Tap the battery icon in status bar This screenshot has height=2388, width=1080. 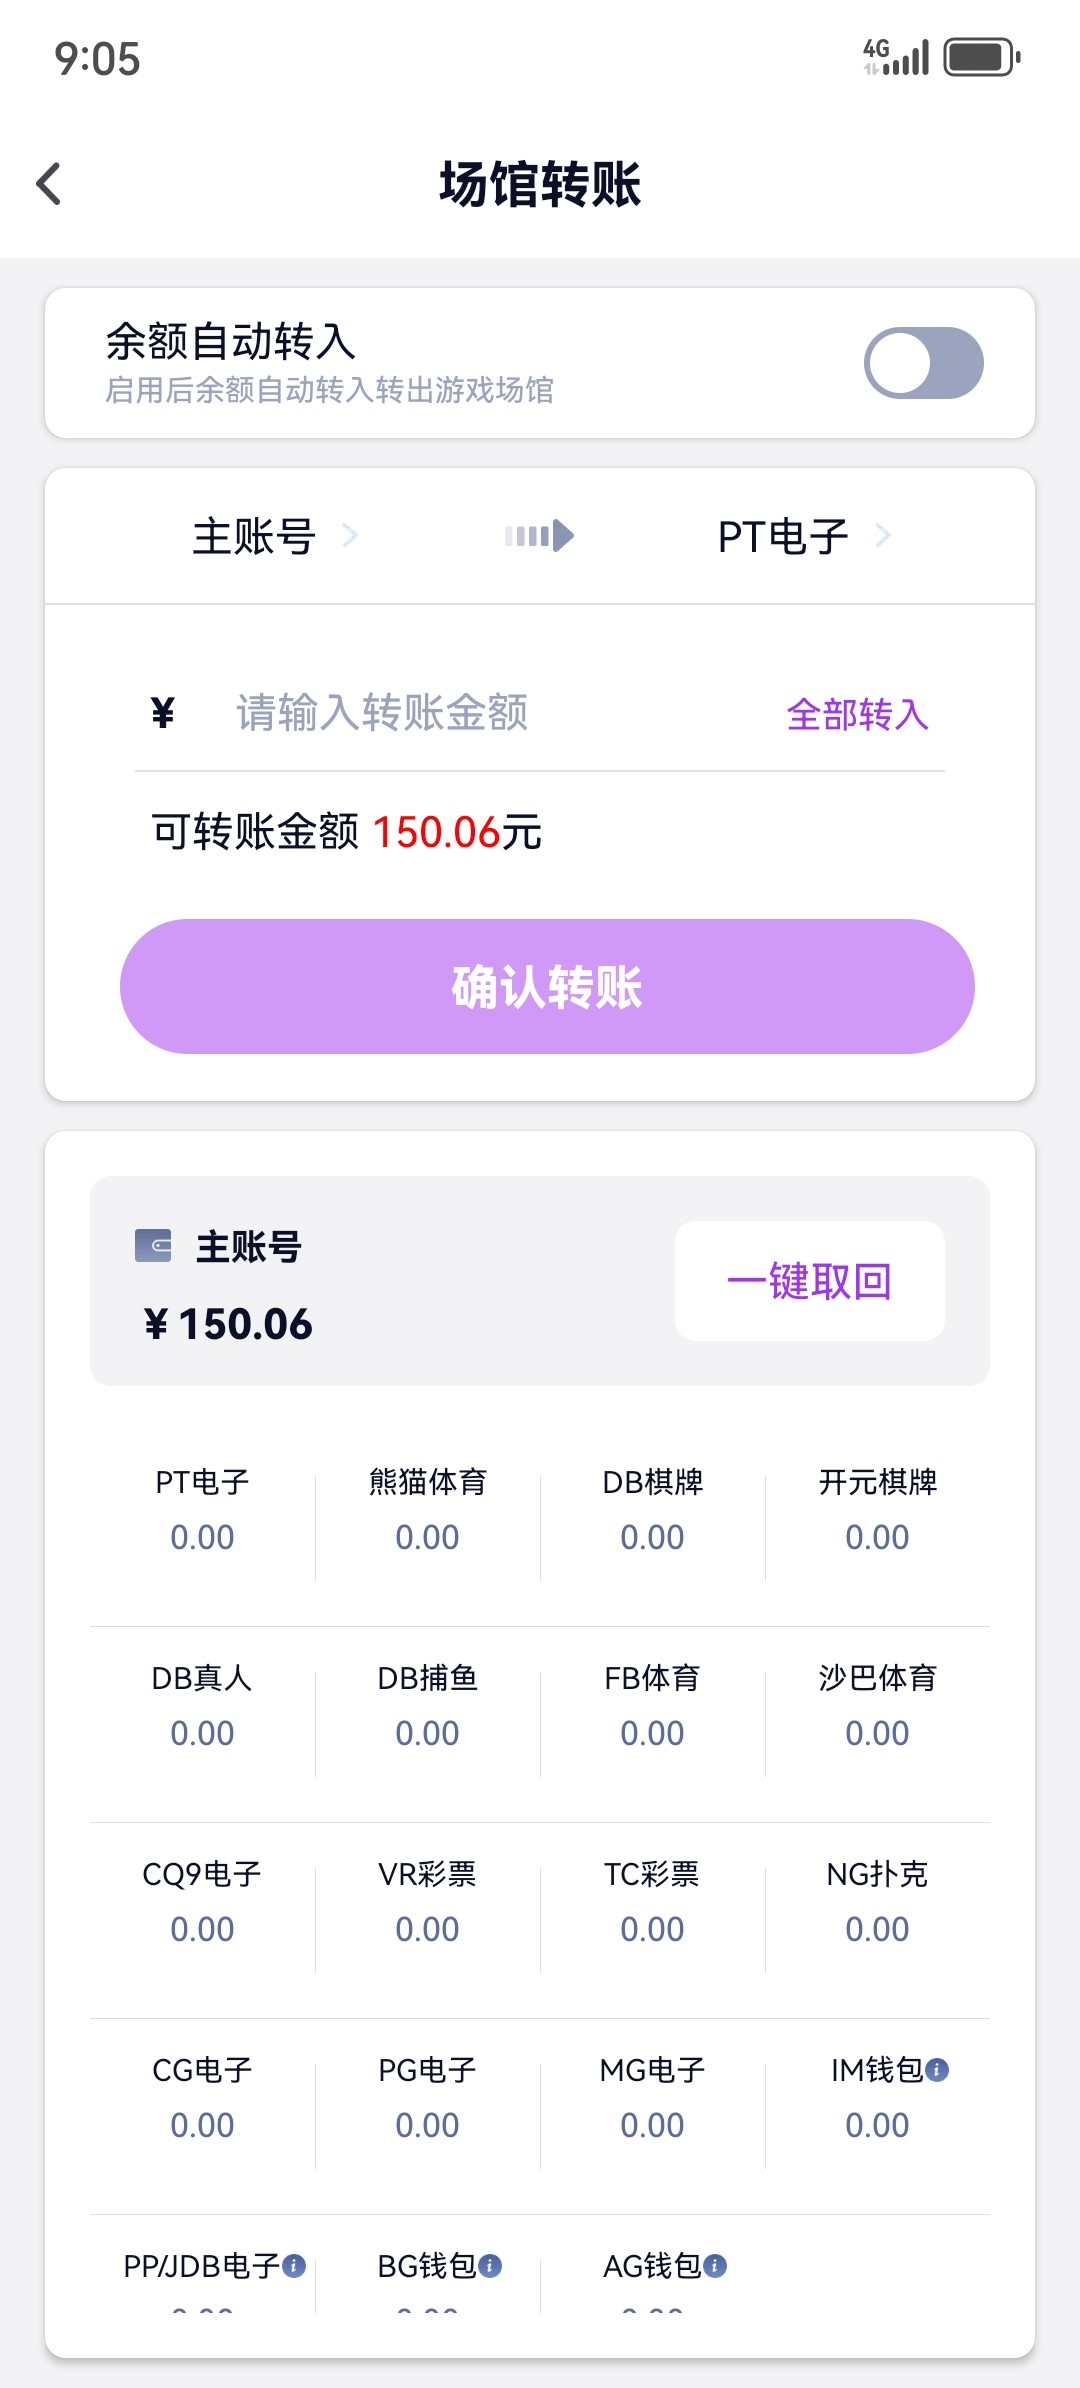[982, 57]
